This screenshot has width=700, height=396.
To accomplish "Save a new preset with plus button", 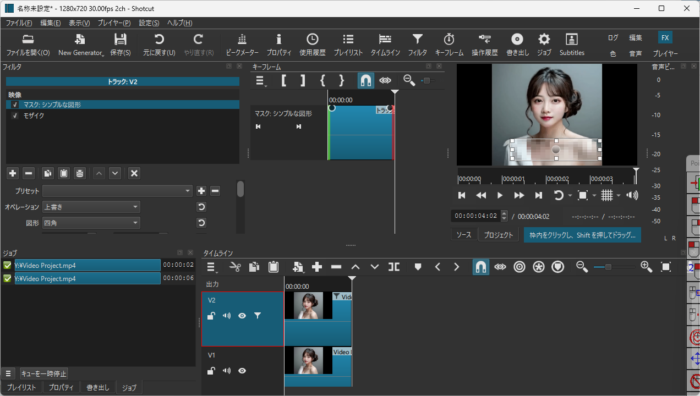I will pos(201,191).
